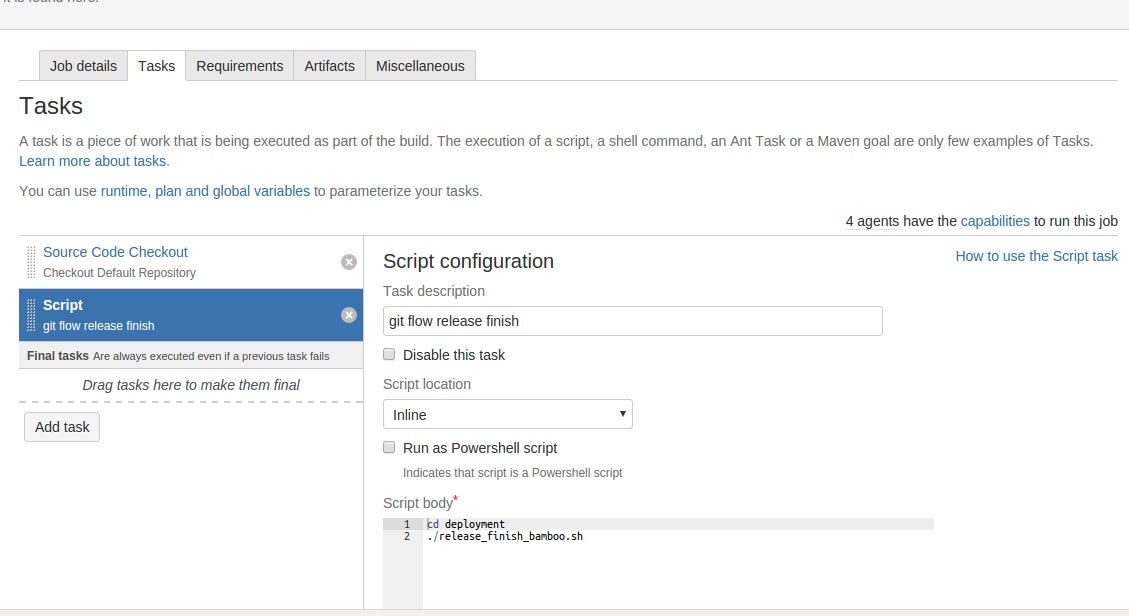Enable Run as Powershell script
This screenshot has height=616, width=1129.
coord(389,447)
